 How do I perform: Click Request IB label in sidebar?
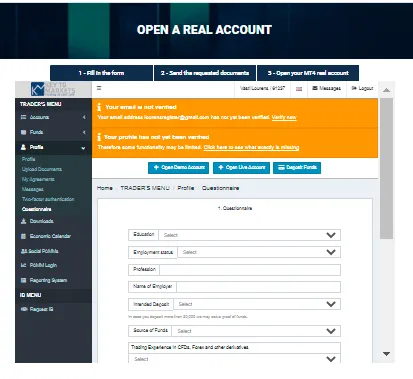(x=41, y=309)
